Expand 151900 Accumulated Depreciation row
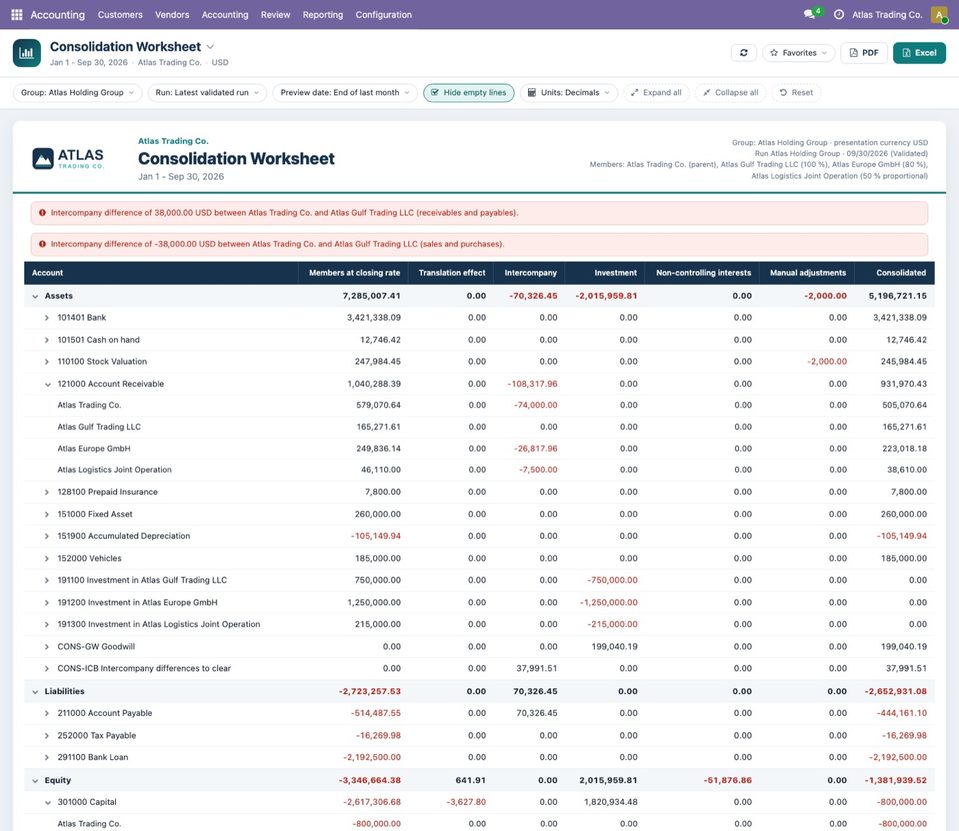 click(x=46, y=536)
